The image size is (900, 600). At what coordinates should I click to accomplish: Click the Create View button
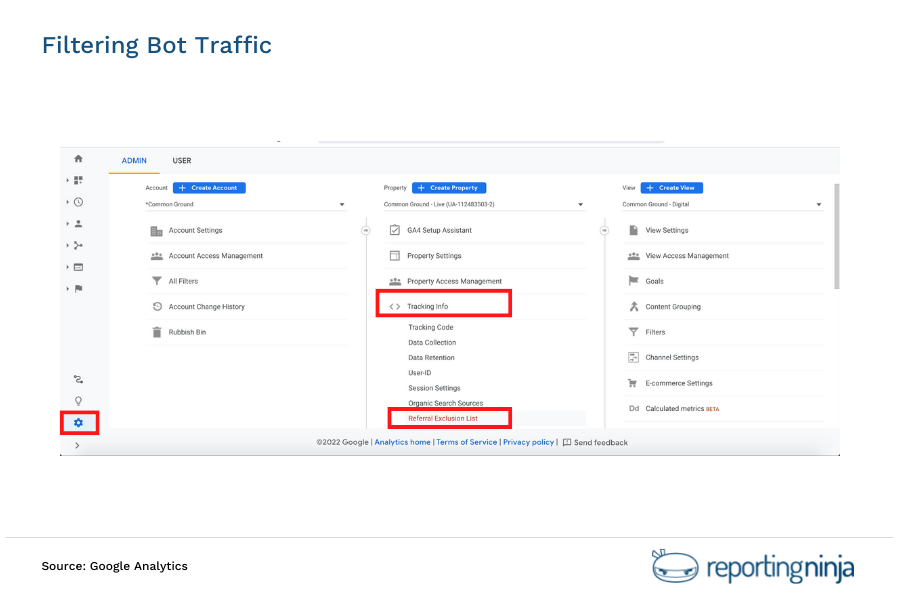click(x=672, y=188)
